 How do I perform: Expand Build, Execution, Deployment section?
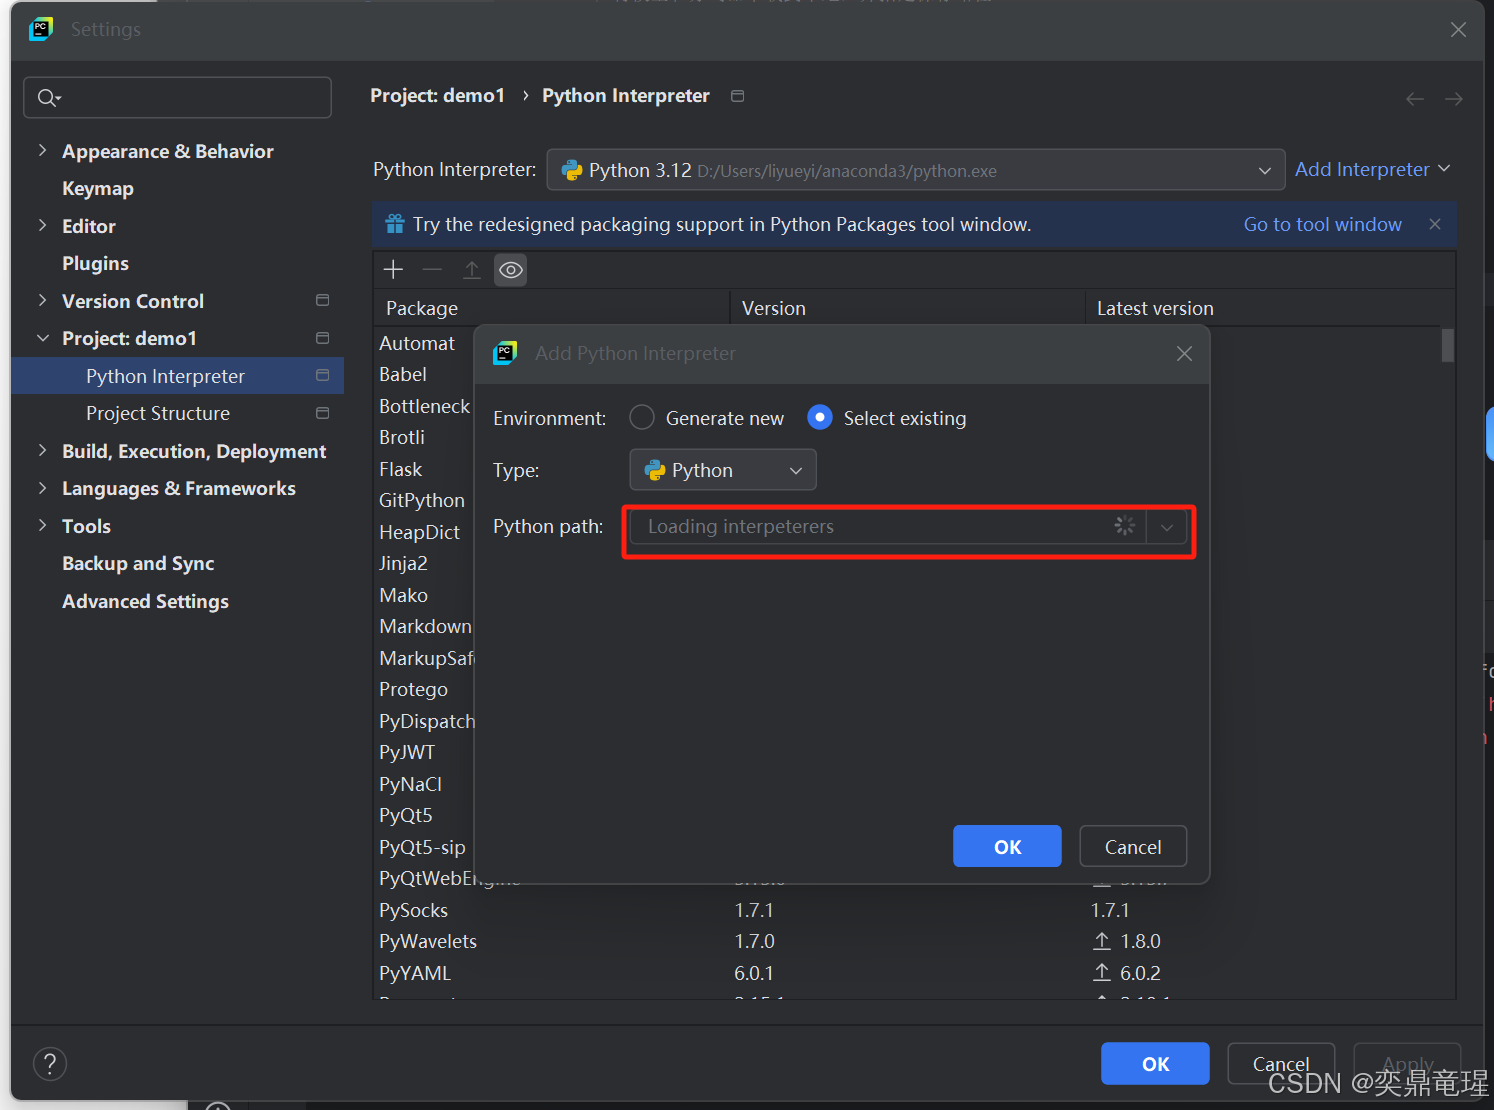[42, 450]
